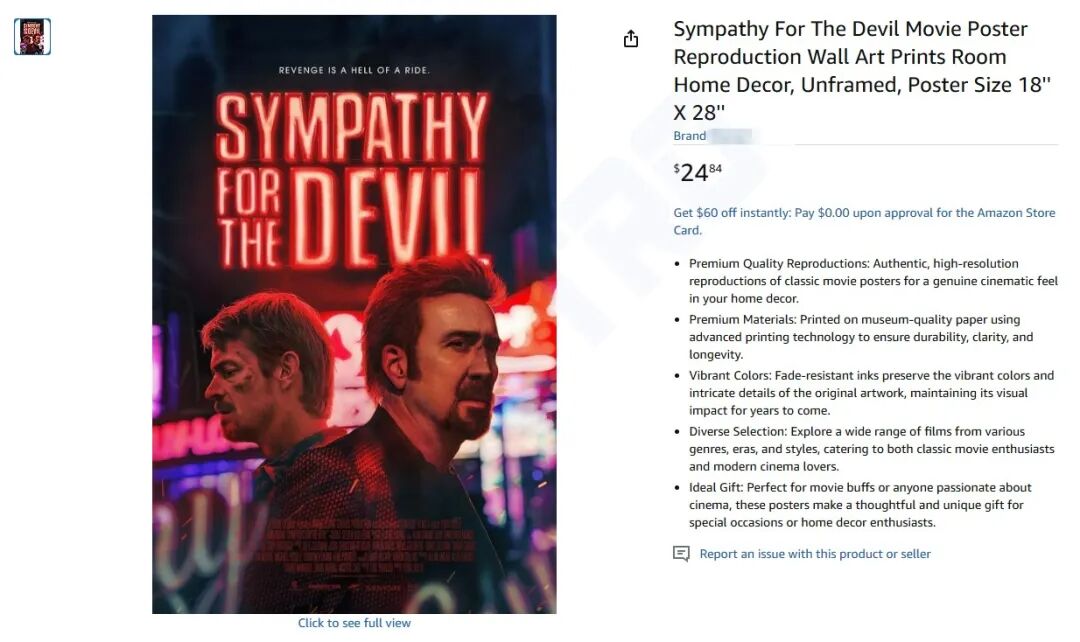Click the Diverse Selection bullet text
1080x642 pixels.
pos(871,448)
